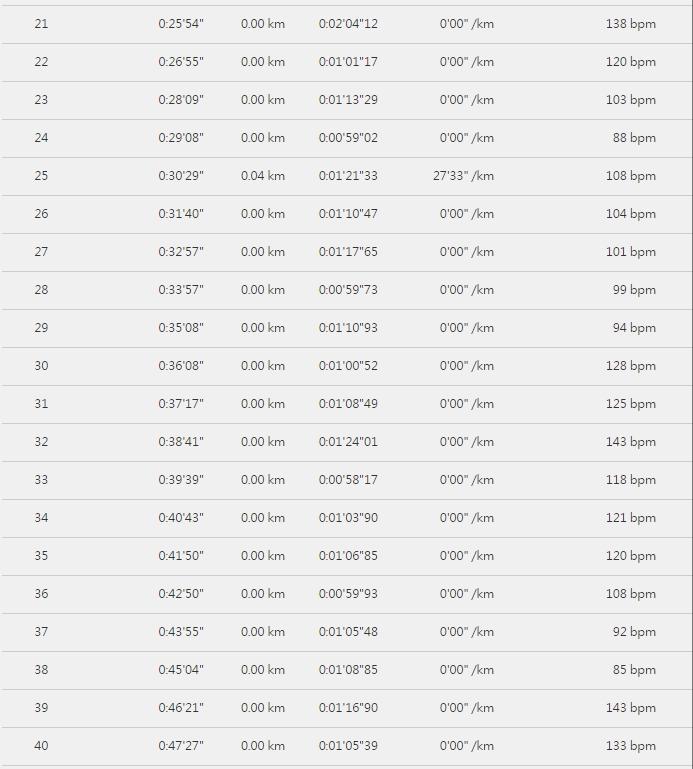Select the 0.04 km distance cell
The width and height of the screenshot is (693, 769).
[262, 175]
